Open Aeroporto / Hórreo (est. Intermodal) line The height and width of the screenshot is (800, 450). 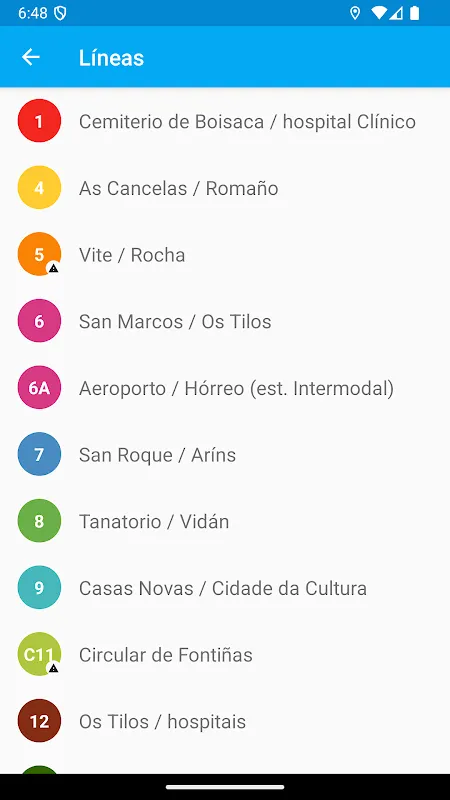(225, 388)
